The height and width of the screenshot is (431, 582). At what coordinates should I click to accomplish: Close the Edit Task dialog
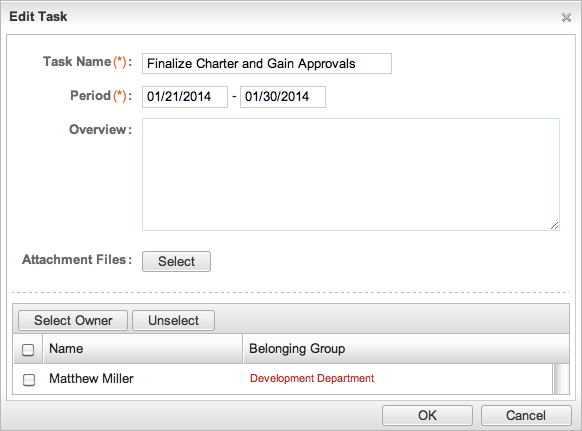coord(566,17)
